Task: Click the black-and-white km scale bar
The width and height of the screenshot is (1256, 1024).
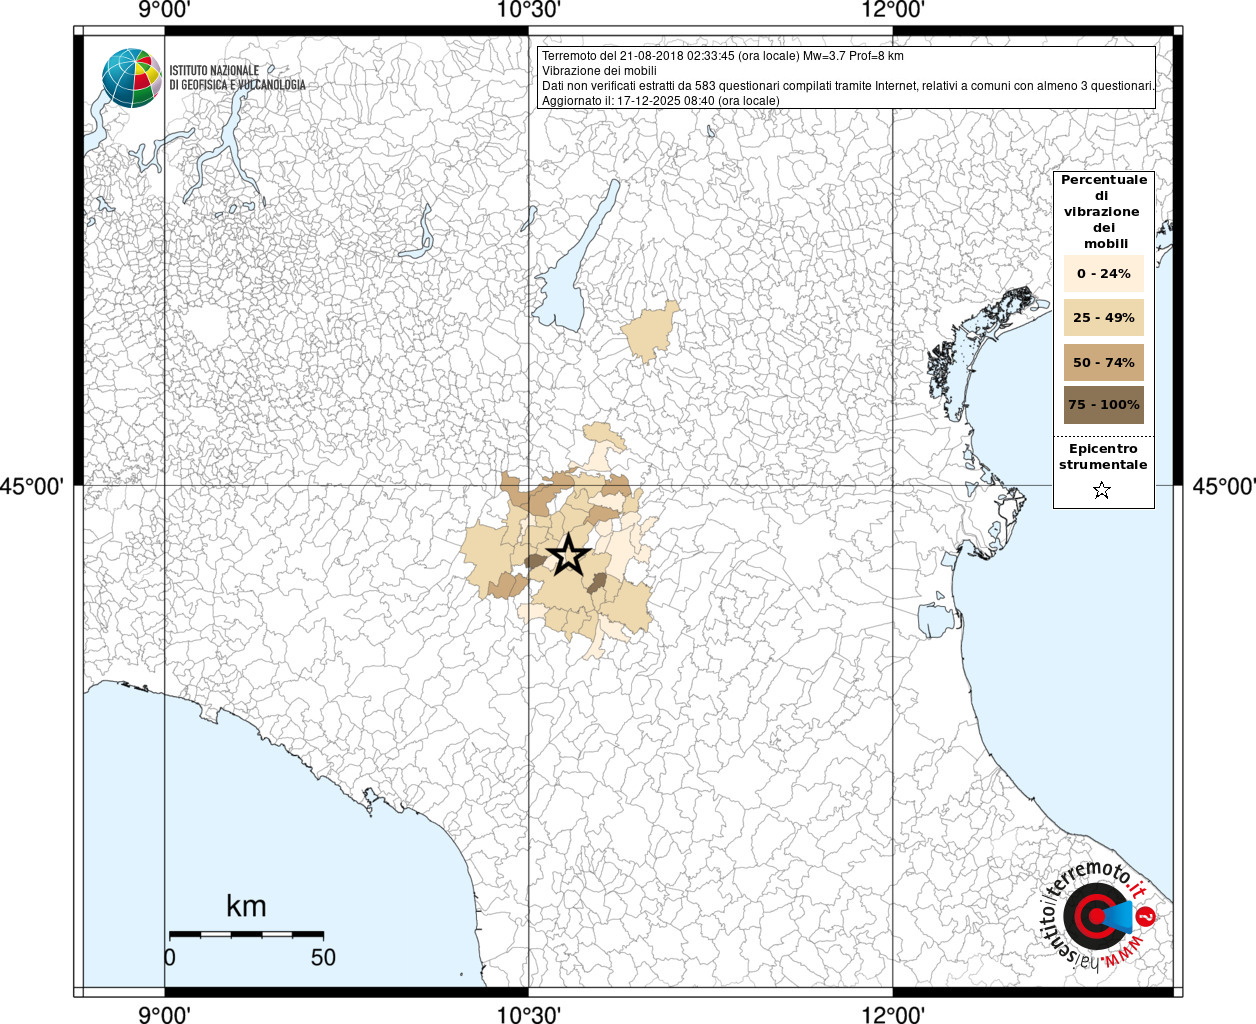Action: coord(246,934)
